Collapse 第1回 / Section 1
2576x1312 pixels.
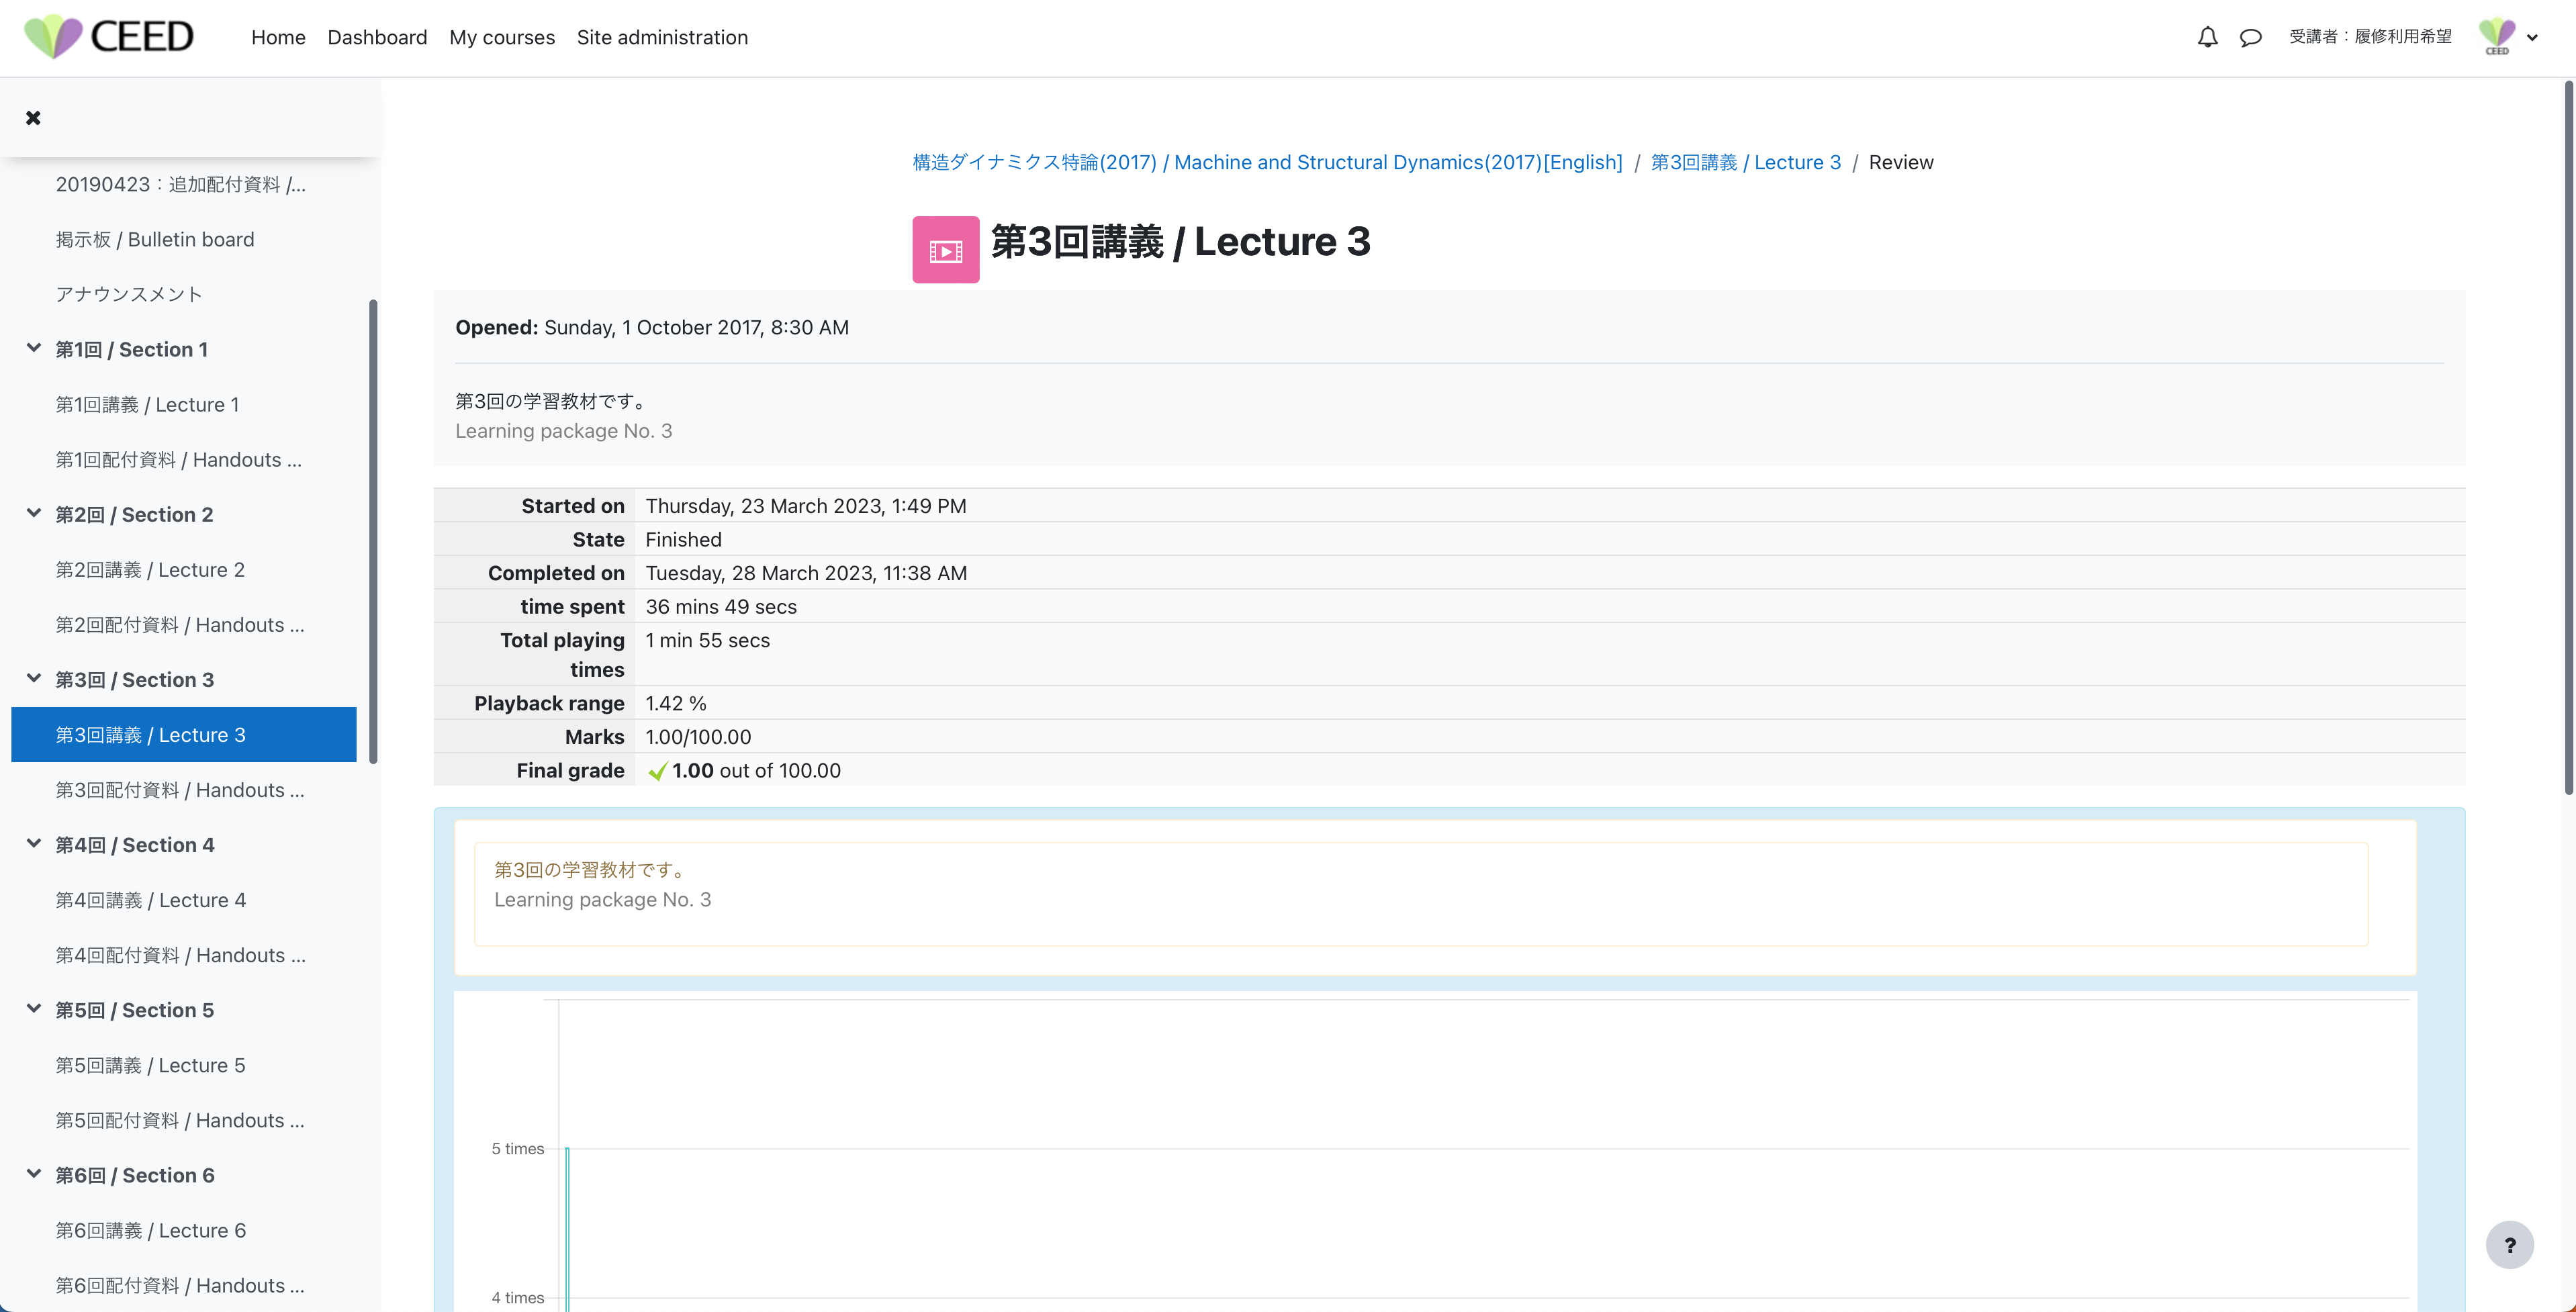[34, 348]
